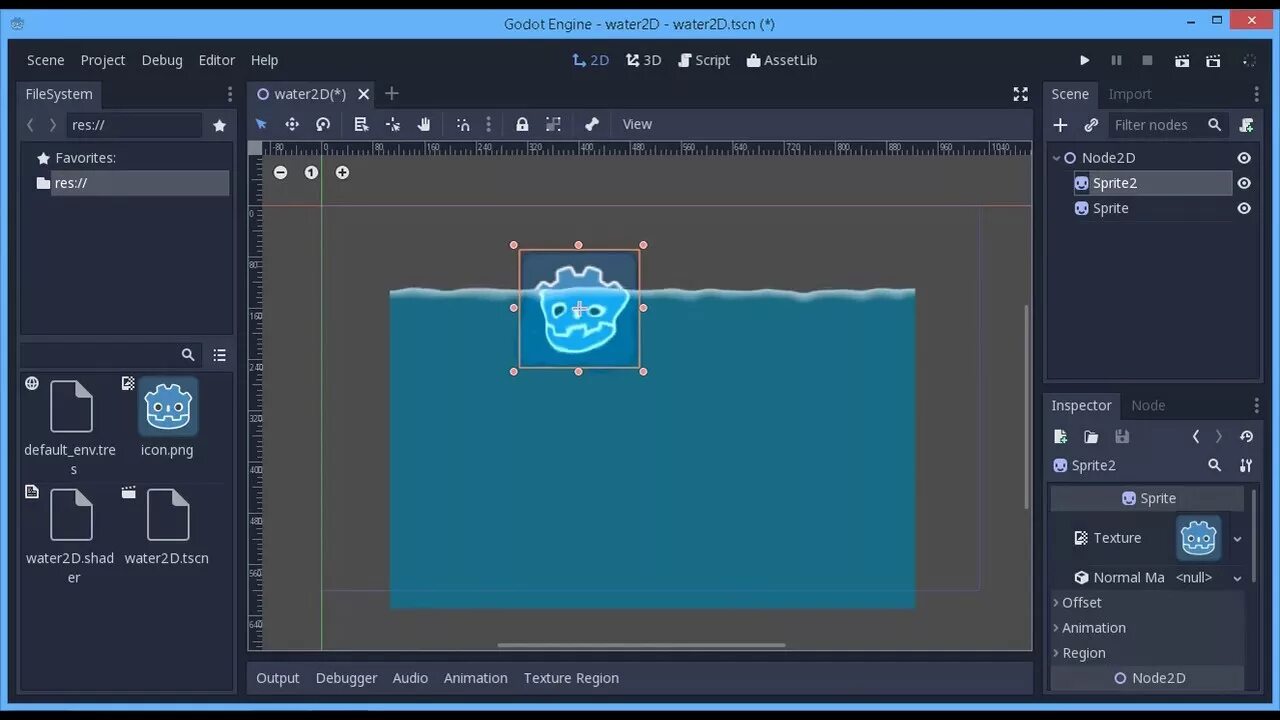
Task: Attach a script with the script icon
Action: [1246, 125]
